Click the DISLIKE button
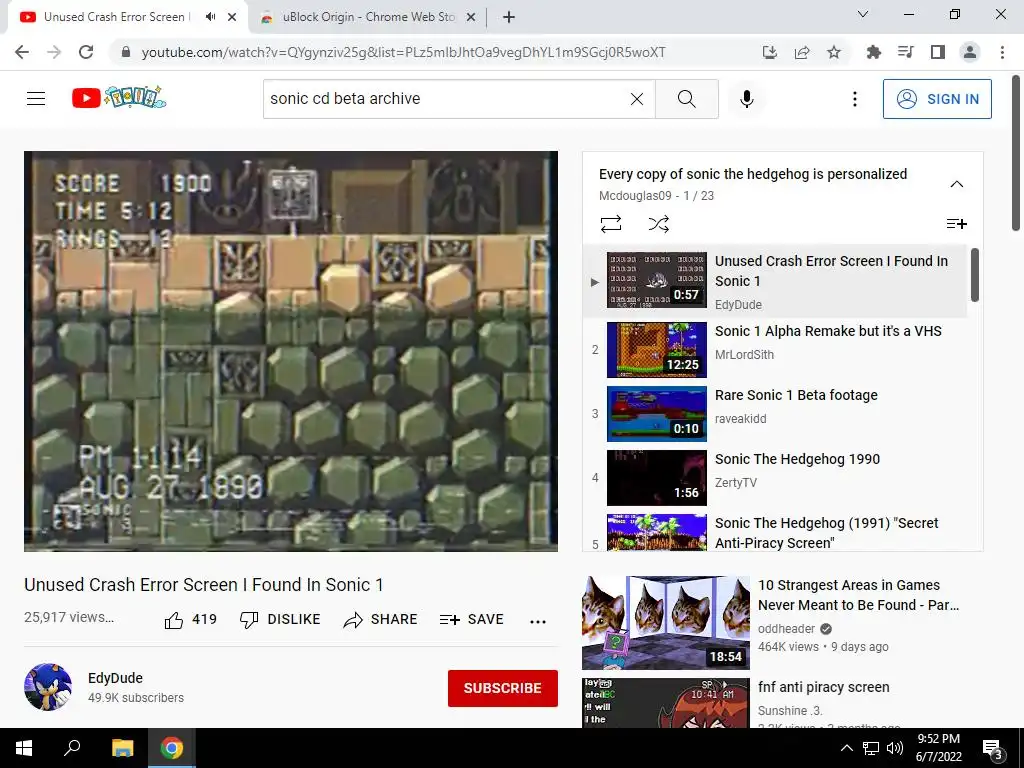The width and height of the screenshot is (1024, 768). click(x=280, y=620)
